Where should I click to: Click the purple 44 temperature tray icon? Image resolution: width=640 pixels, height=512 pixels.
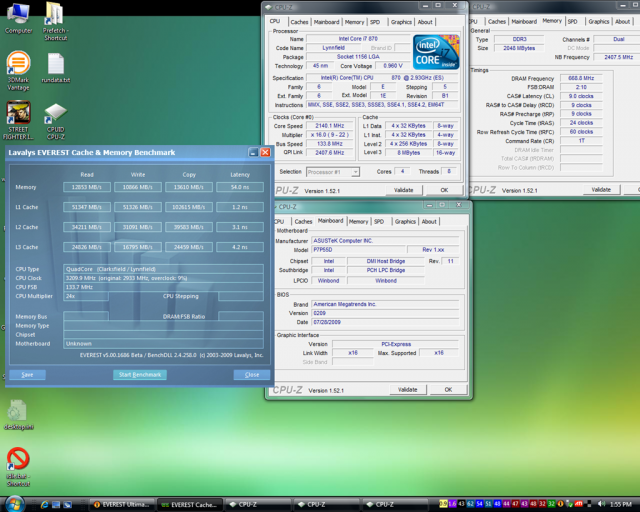[x=506, y=504]
